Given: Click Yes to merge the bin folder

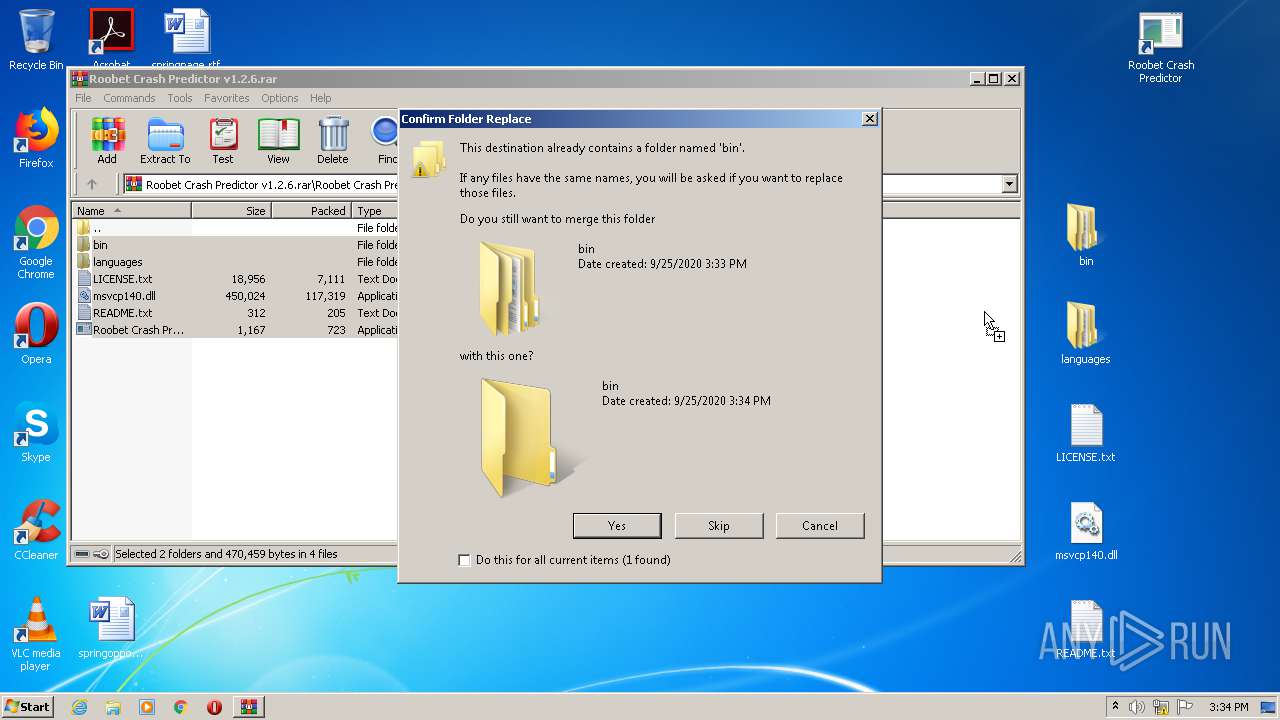Looking at the screenshot, I should [617, 526].
